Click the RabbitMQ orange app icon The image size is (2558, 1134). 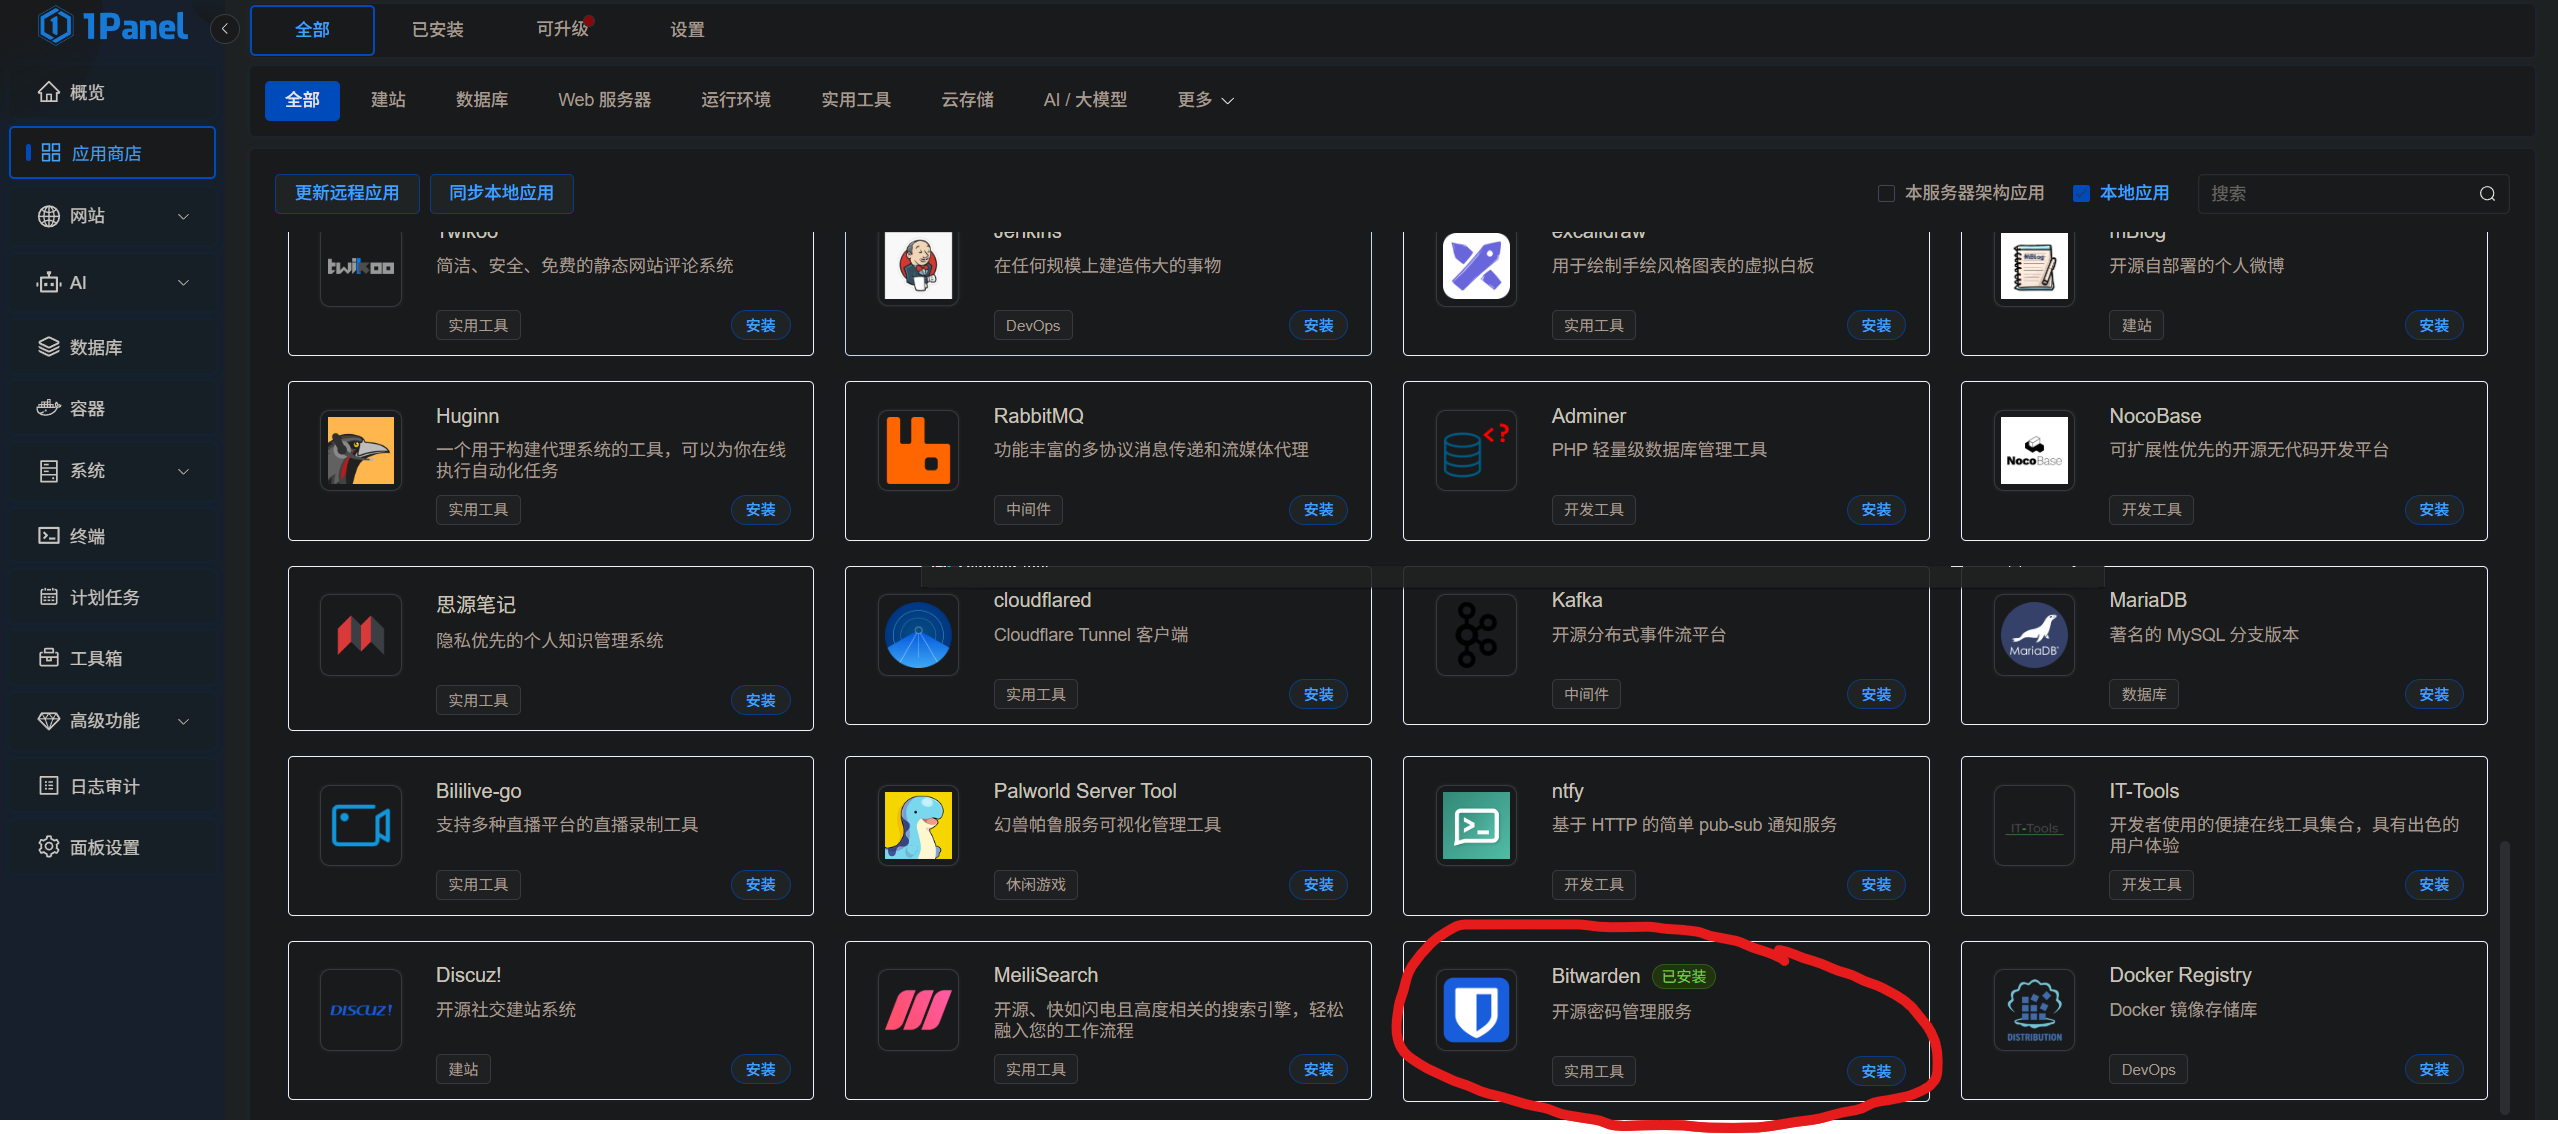click(x=918, y=450)
